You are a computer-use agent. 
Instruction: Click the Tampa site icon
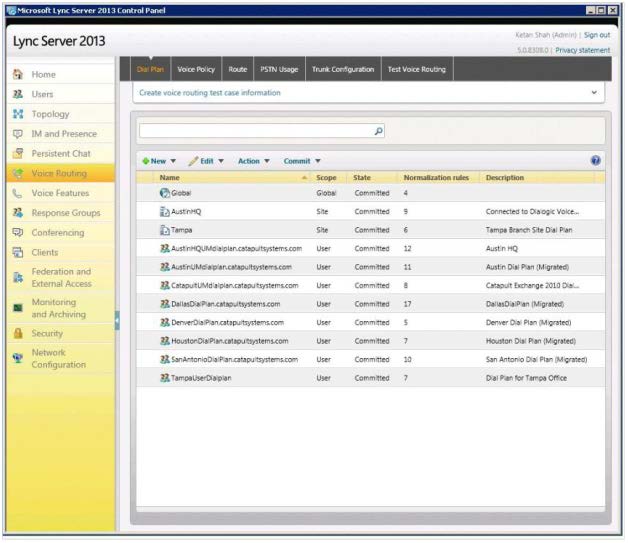[164, 230]
